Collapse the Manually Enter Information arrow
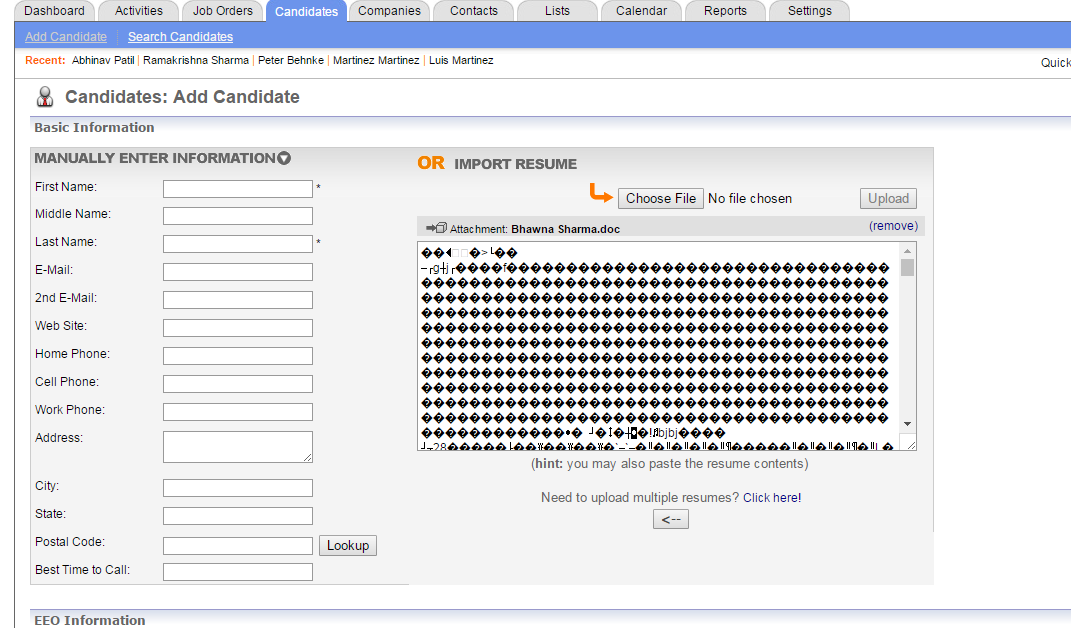The width and height of the screenshot is (1071, 628). pos(284,158)
